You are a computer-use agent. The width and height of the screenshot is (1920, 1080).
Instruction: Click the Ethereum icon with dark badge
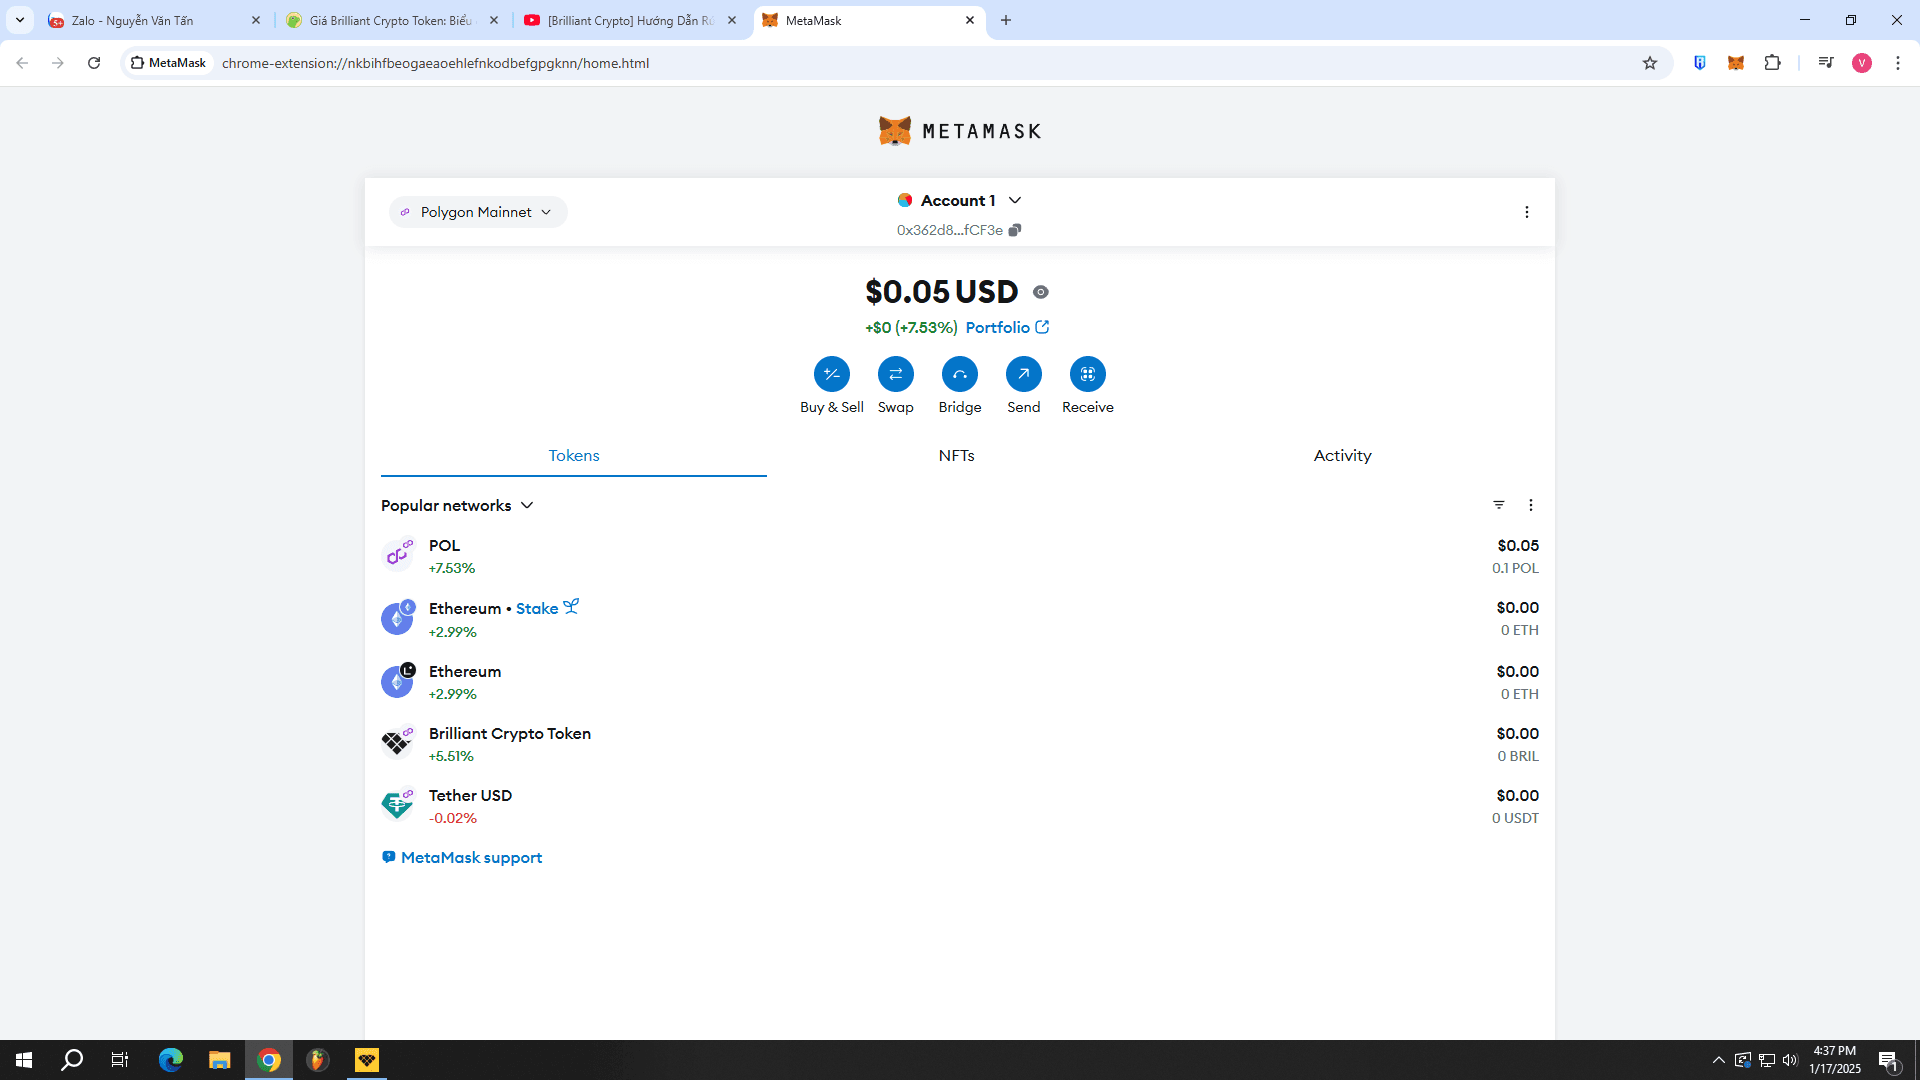[x=397, y=680]
